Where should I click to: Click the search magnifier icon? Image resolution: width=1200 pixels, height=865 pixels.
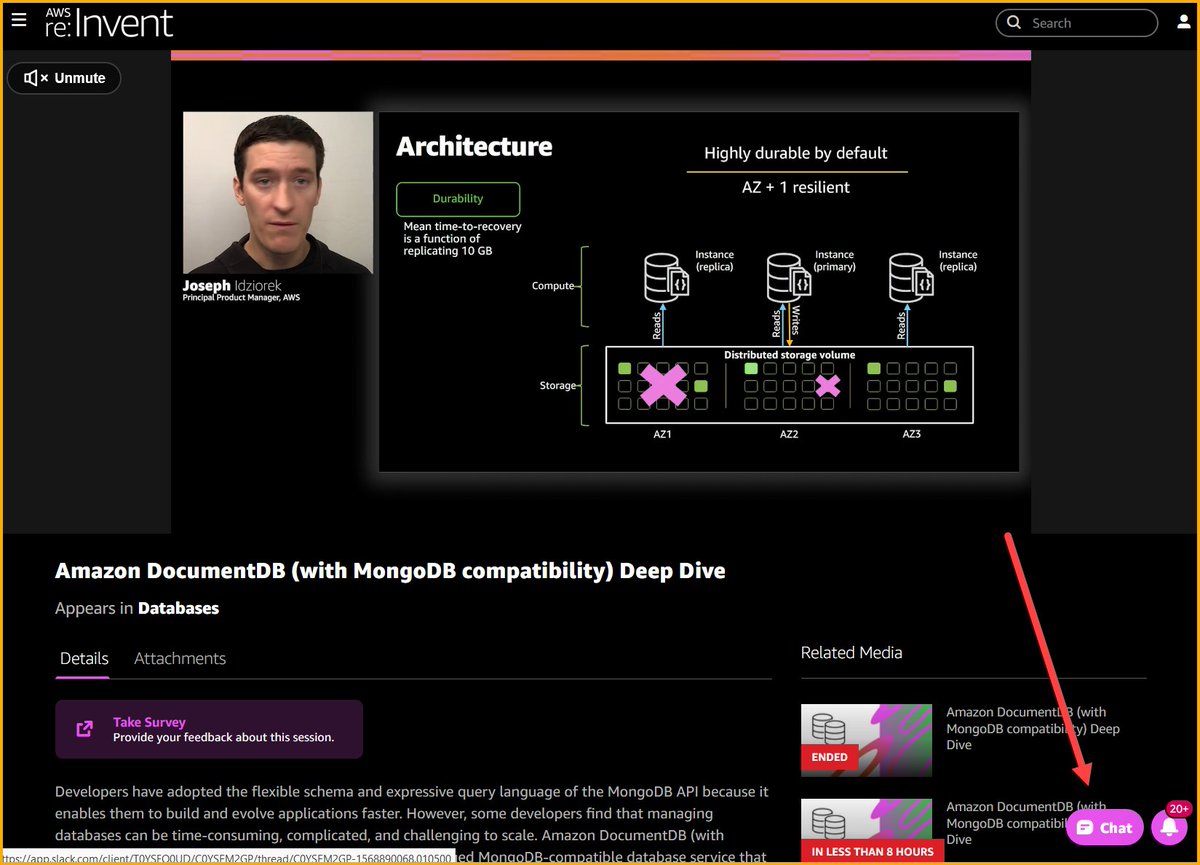[1014, 23]
